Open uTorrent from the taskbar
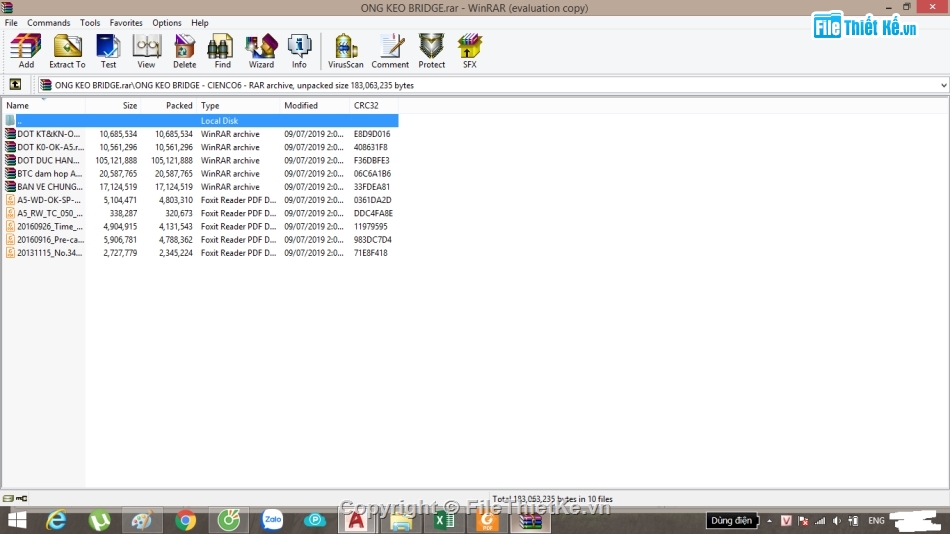 pos(99,521)
